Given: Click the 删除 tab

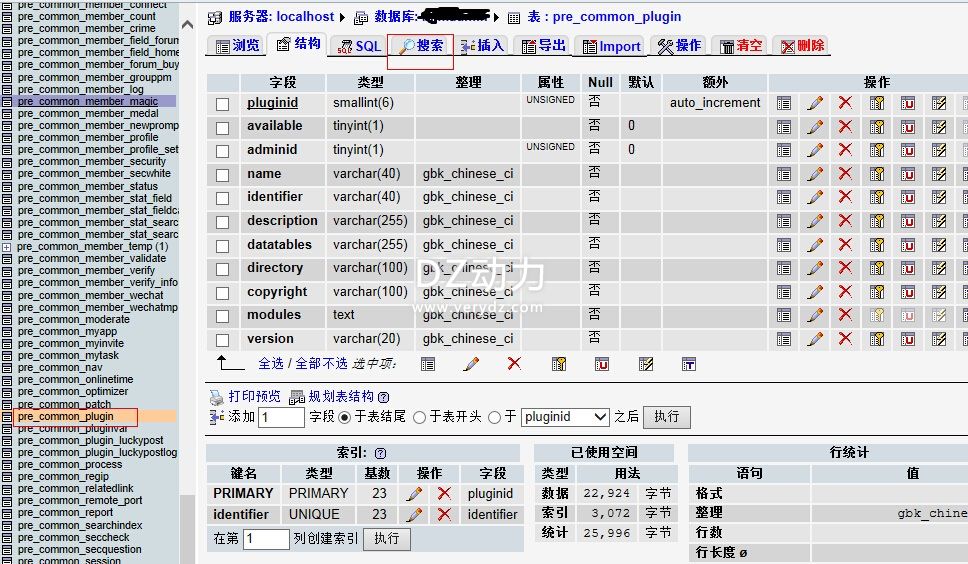Looking at the screenshot, I should [803, 46].
